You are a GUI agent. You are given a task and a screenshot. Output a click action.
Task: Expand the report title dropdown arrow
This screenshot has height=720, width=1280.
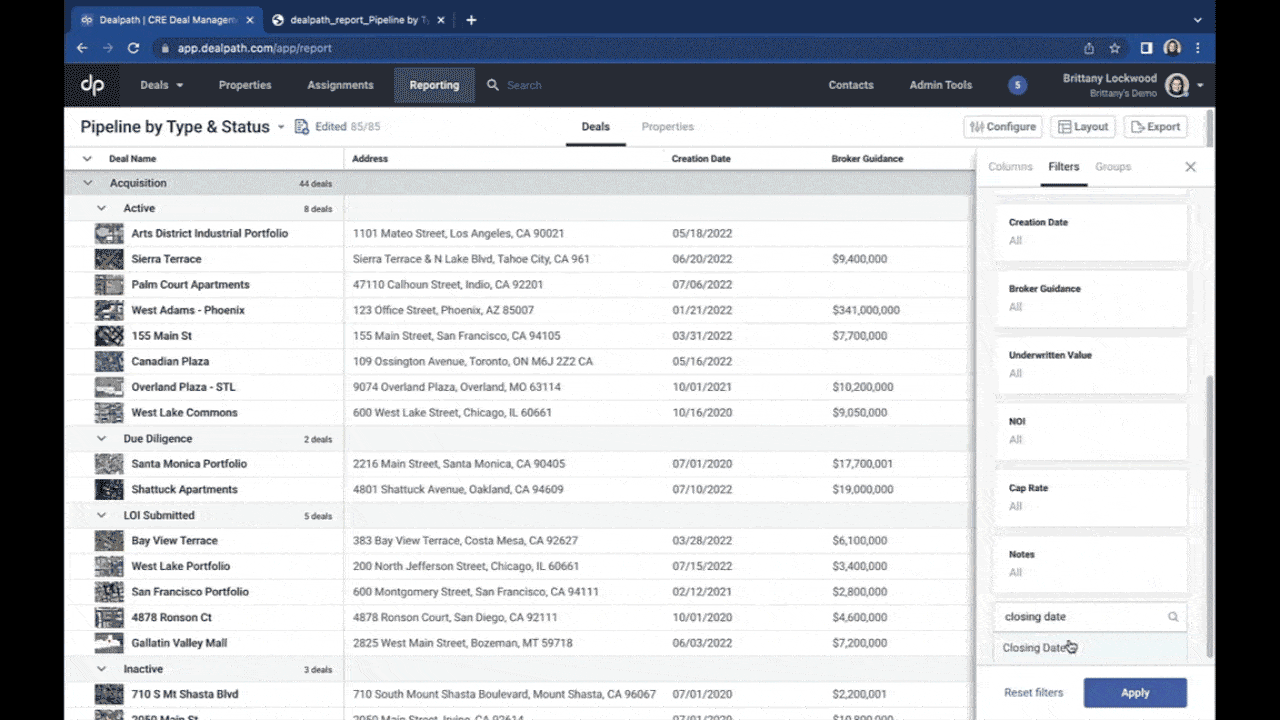point(281,127)
